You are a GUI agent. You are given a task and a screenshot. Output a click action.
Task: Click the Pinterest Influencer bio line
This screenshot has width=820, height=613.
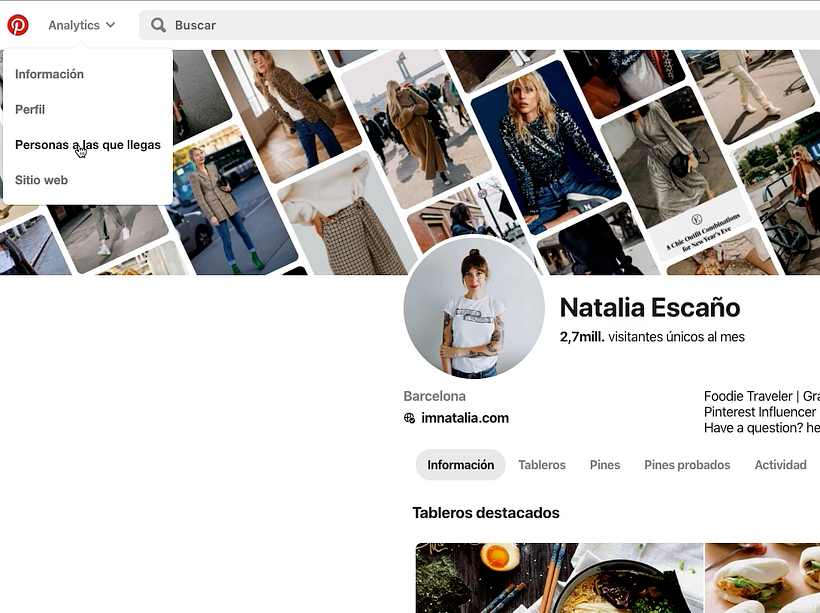click(x=761, y=412)
